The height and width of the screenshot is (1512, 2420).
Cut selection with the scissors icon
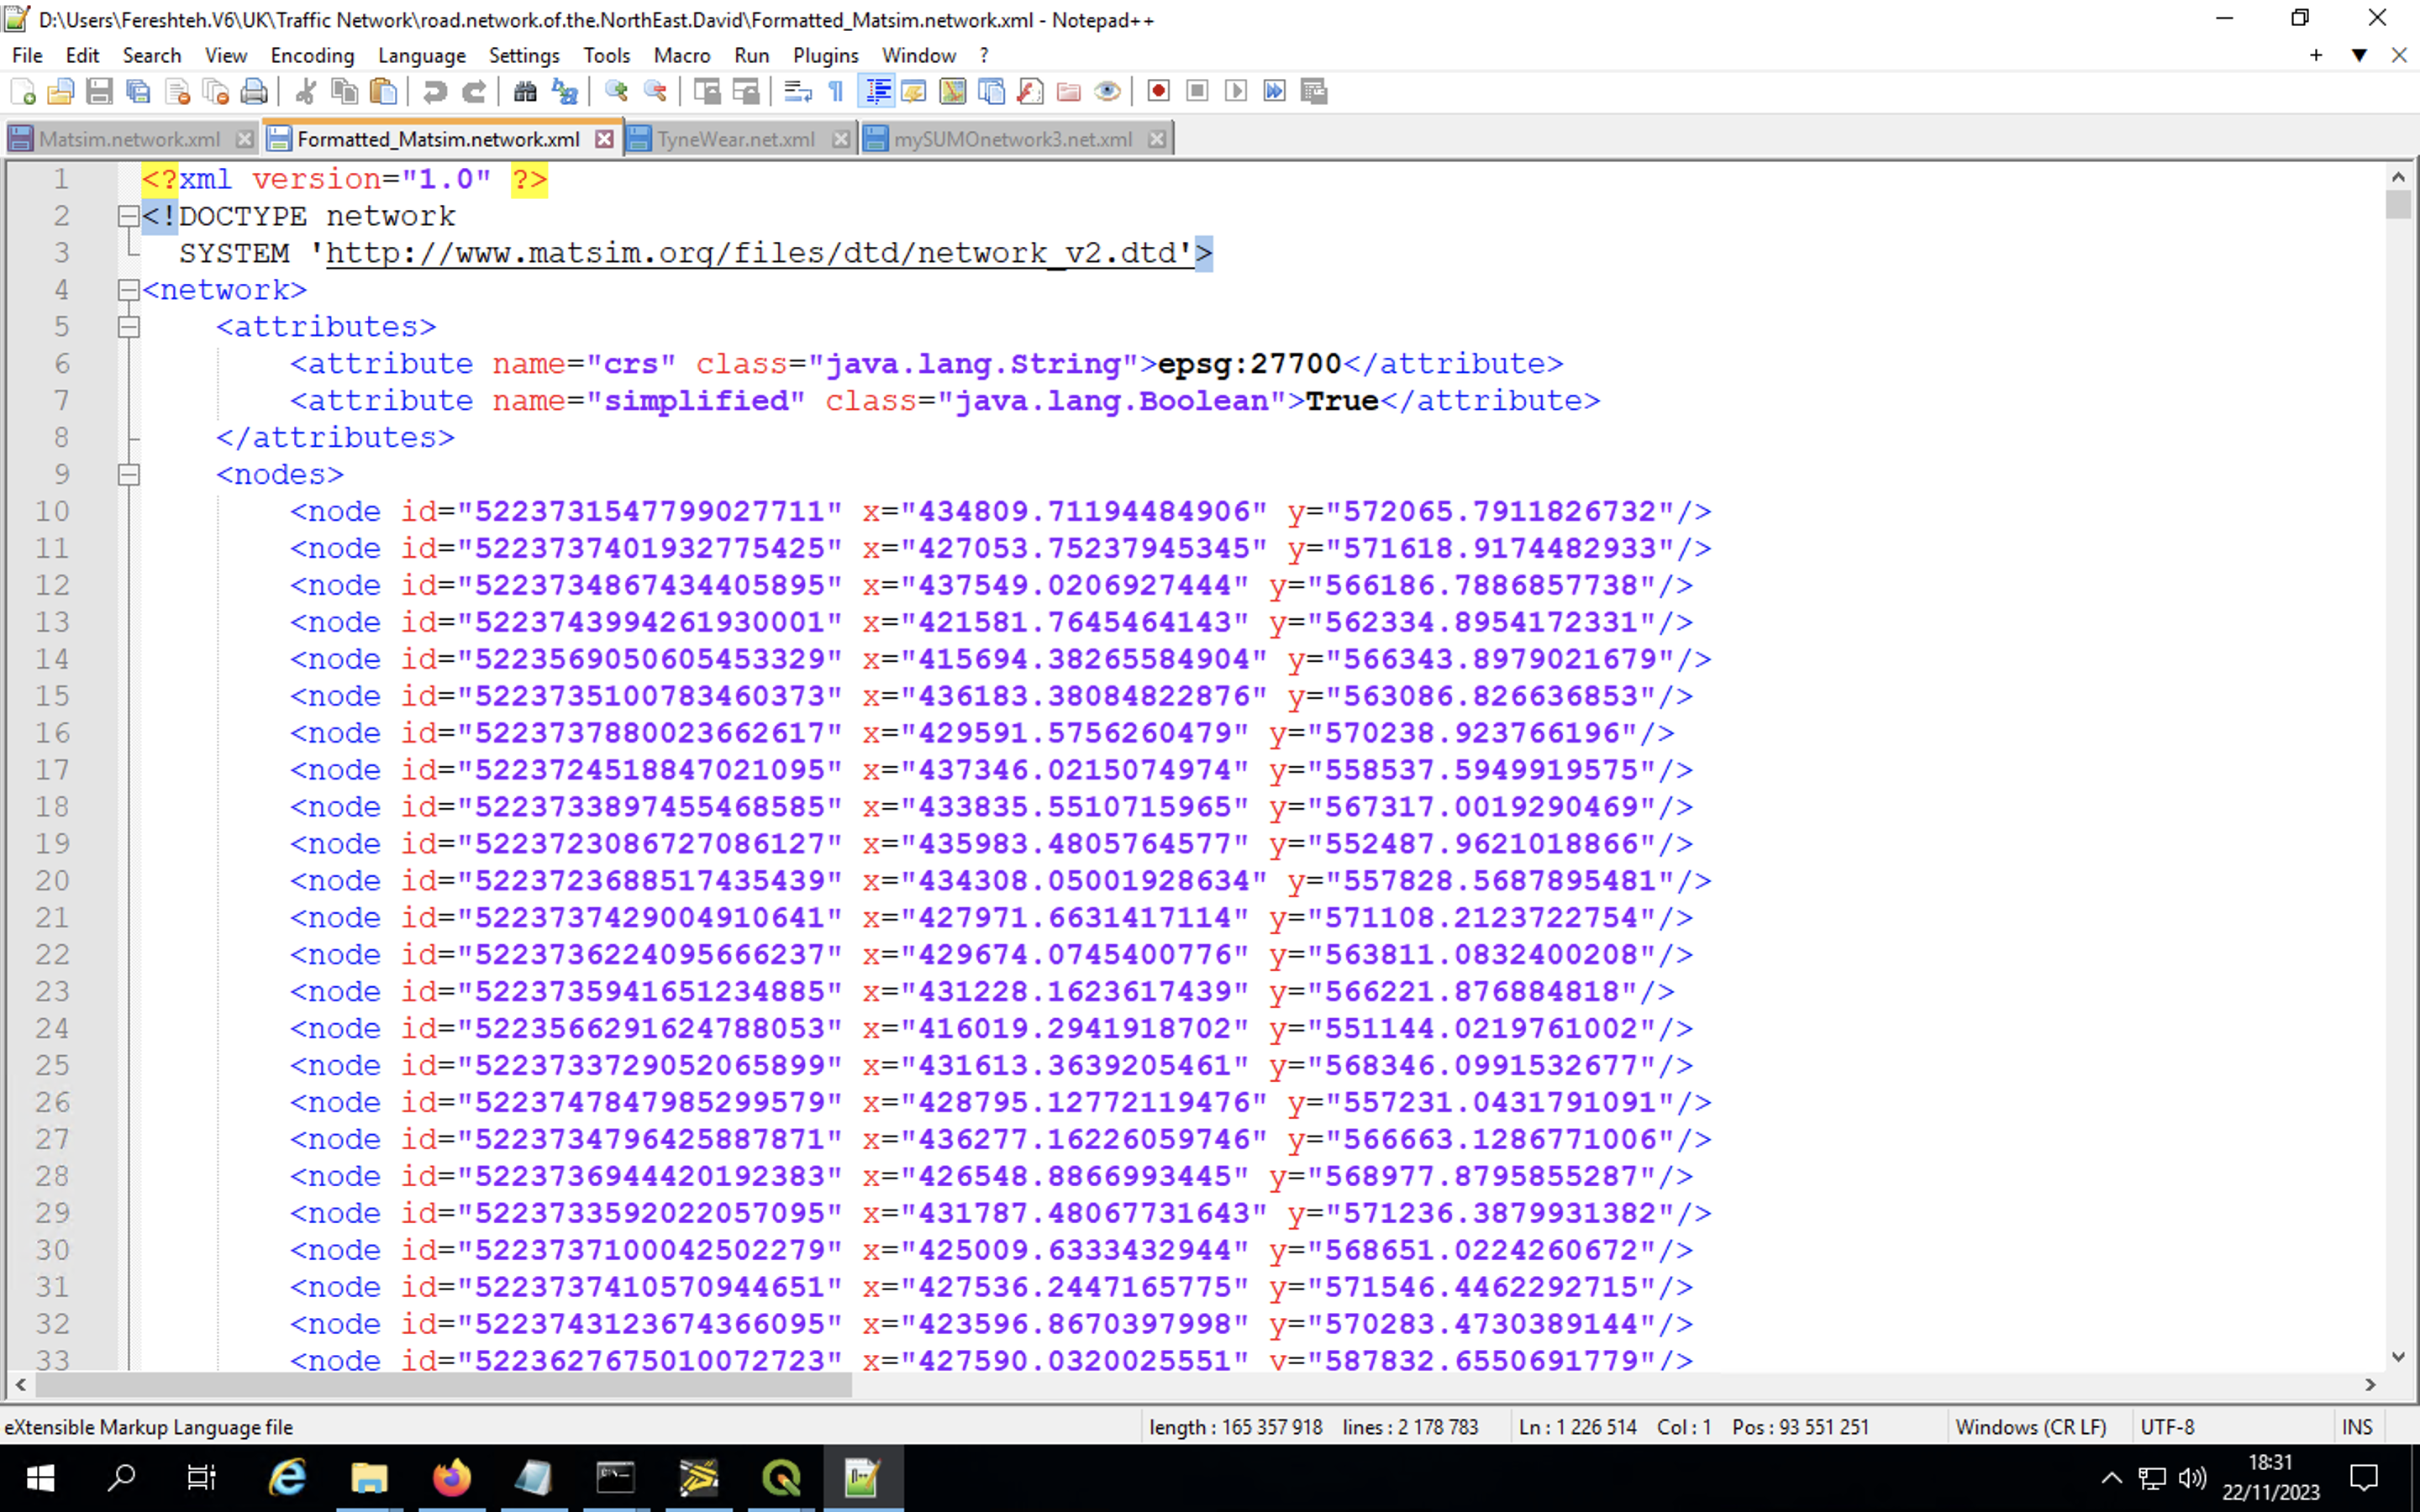[x=305, y=91]
